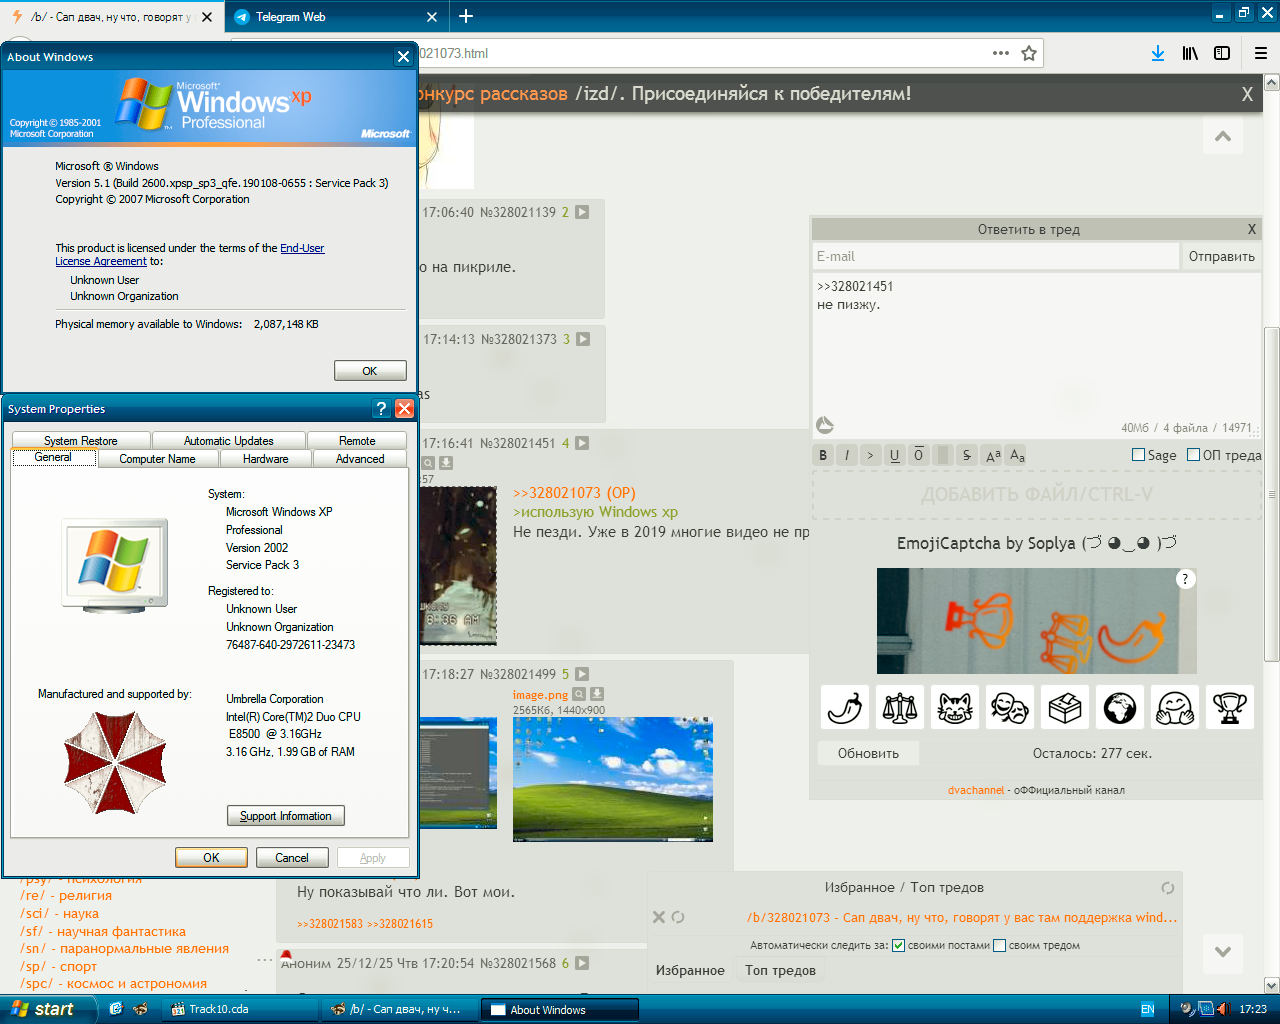Screen dimensions: 1280x1024
Task: Expand post №328021568 menu arrow
Action: pos(582,963)
